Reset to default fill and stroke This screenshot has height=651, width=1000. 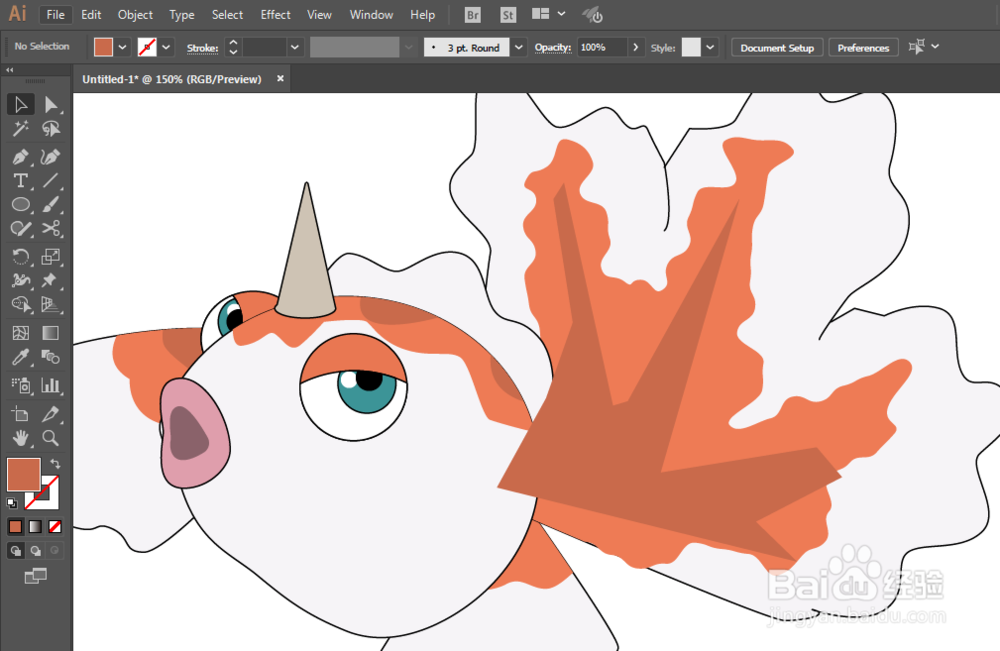pyautogui.click(x=12, y=503)
